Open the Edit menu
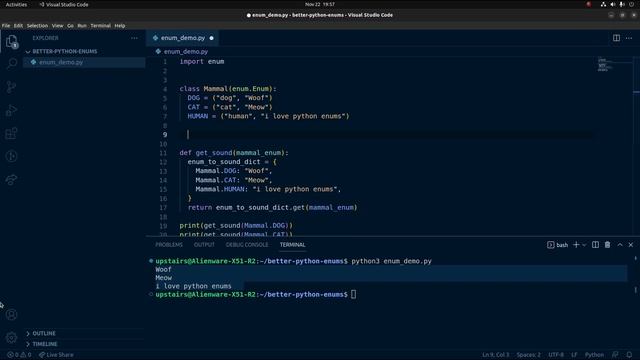This screenshot has height=360, width=640. click(18, 25)
